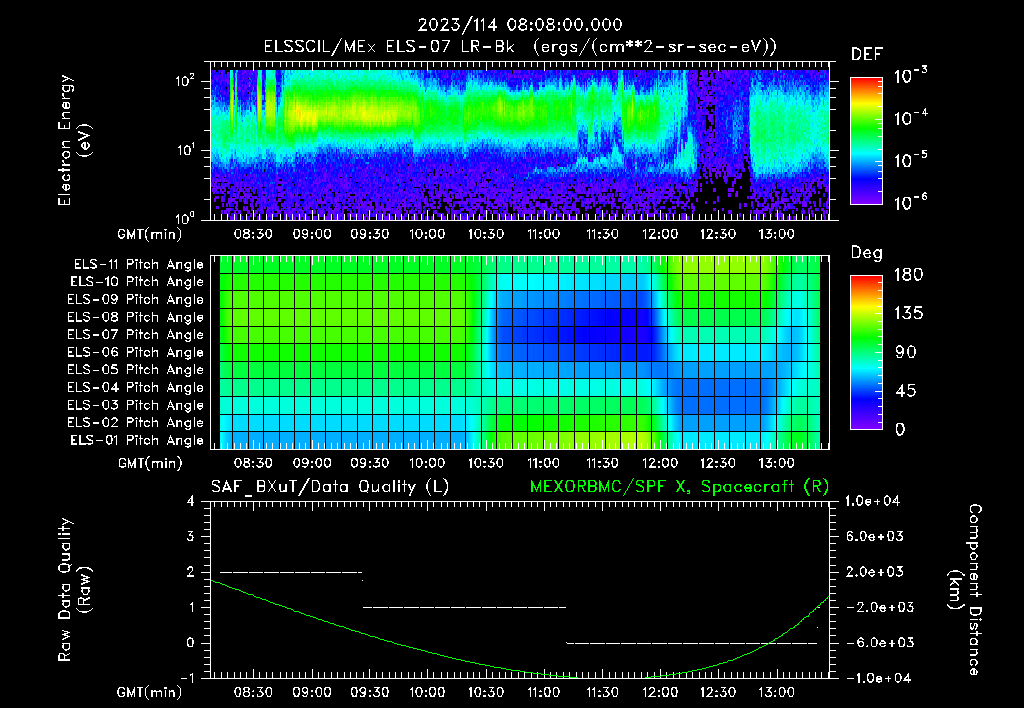Image resolution: width=1024 pixels, height=708 pixels.
Task: Click the ELS-08 Pitch Angle row label
Action: (136, 317)
